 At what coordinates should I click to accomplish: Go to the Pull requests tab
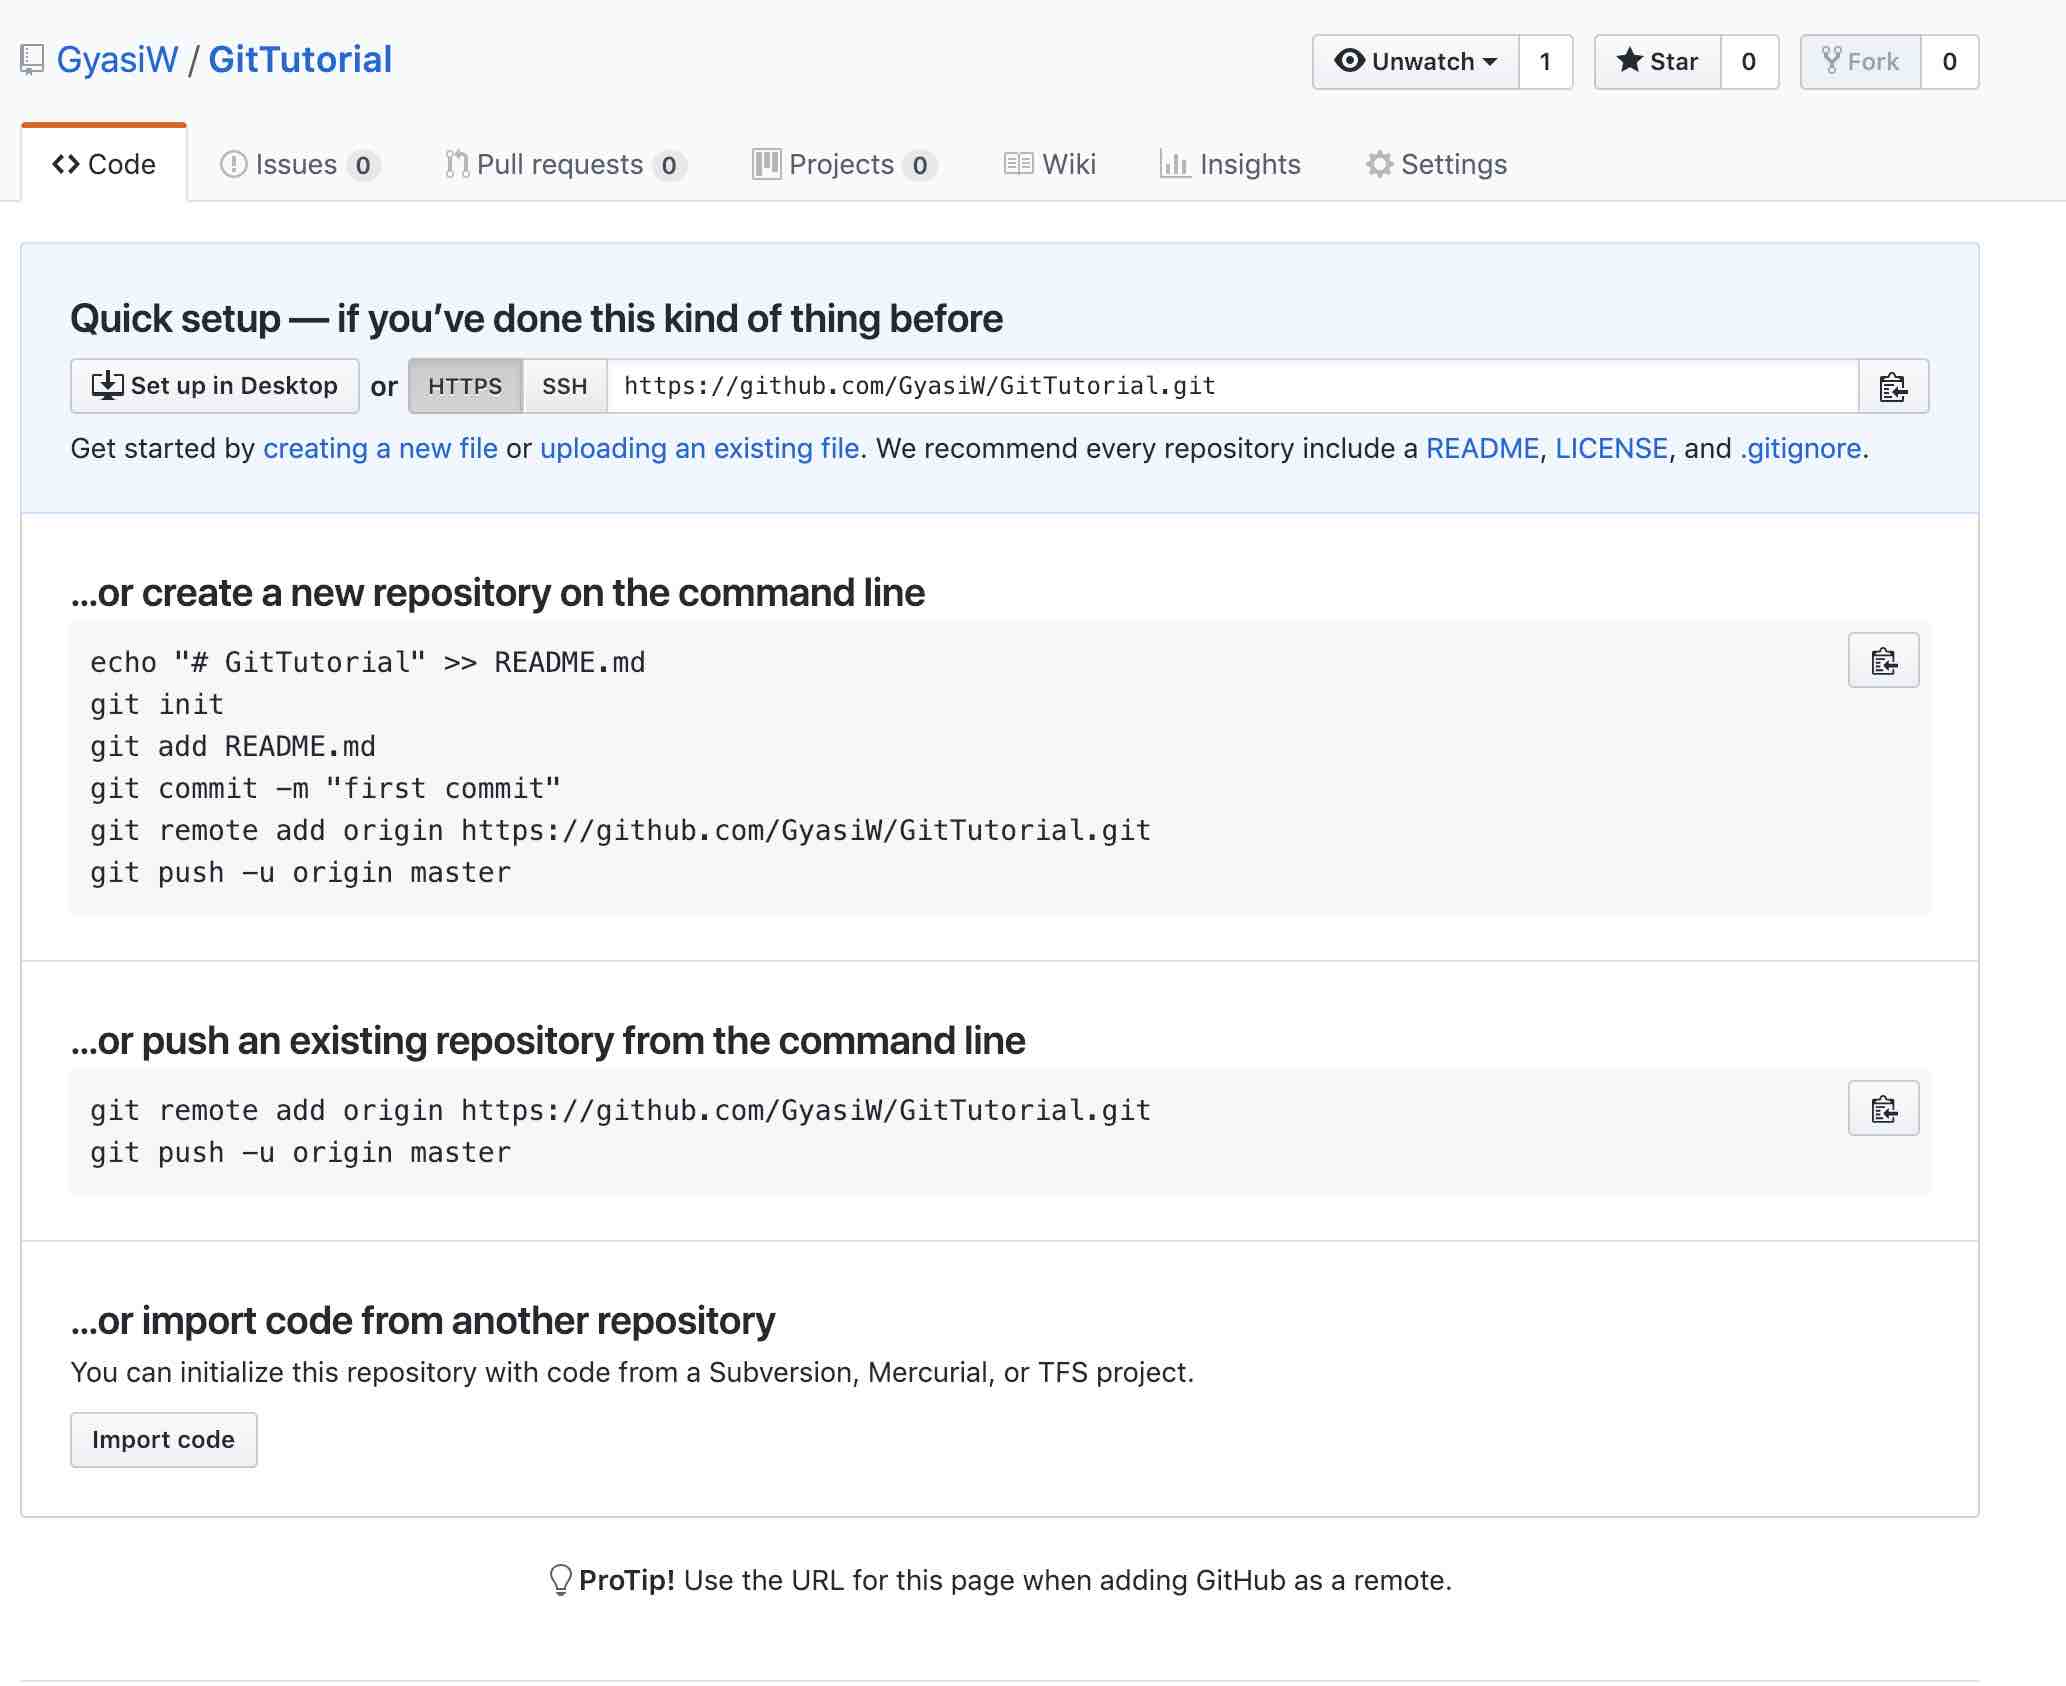coord(564,164)
